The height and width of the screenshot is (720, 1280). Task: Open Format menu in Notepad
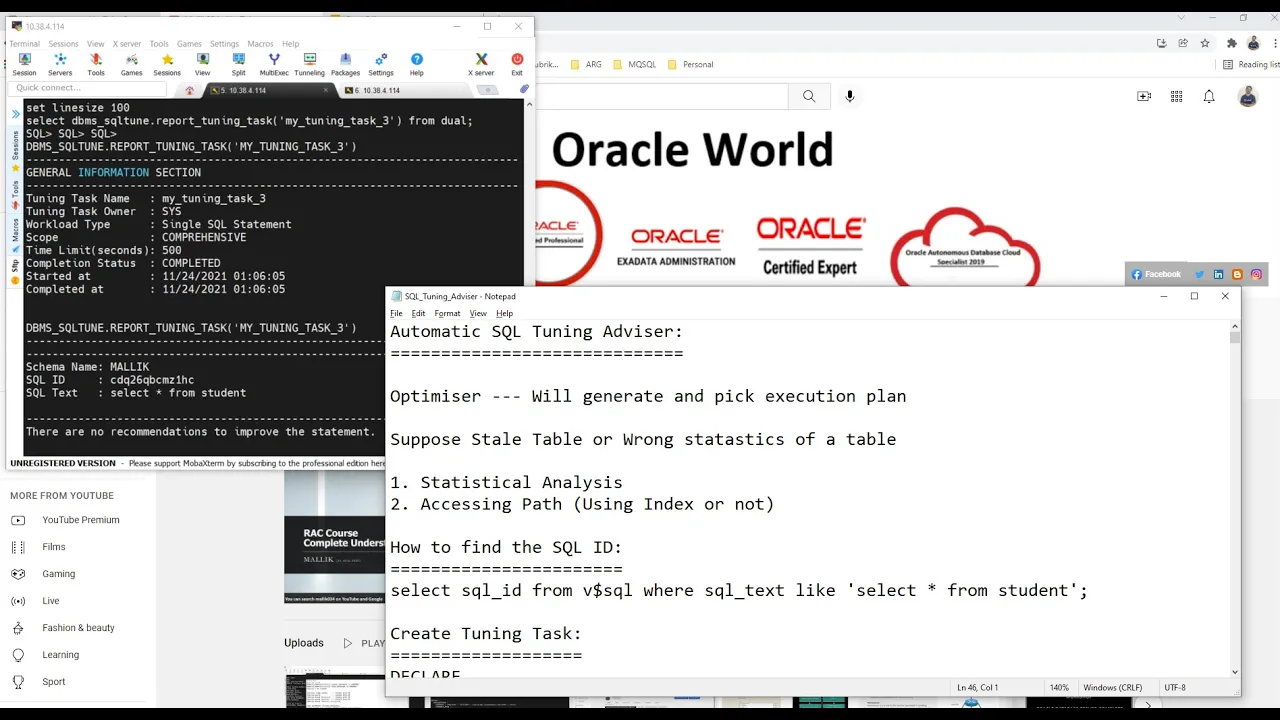tap(447, 313)
